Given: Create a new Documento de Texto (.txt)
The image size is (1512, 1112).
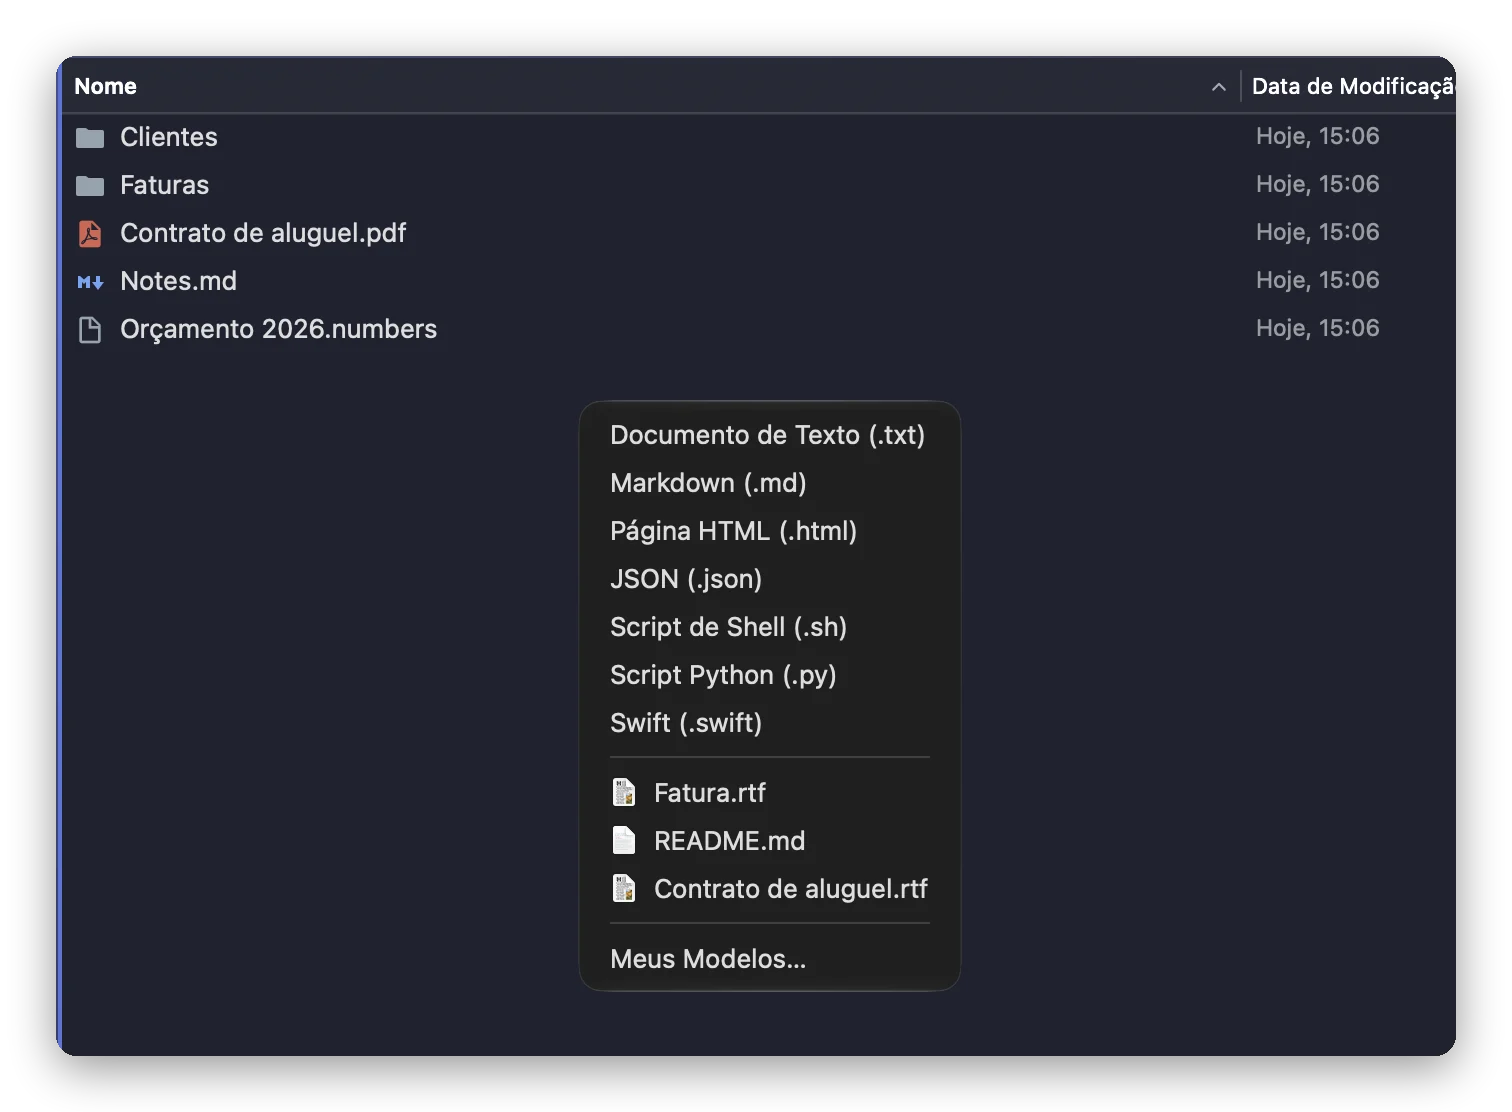Looking at the screenshot, I should coord(769,435).
